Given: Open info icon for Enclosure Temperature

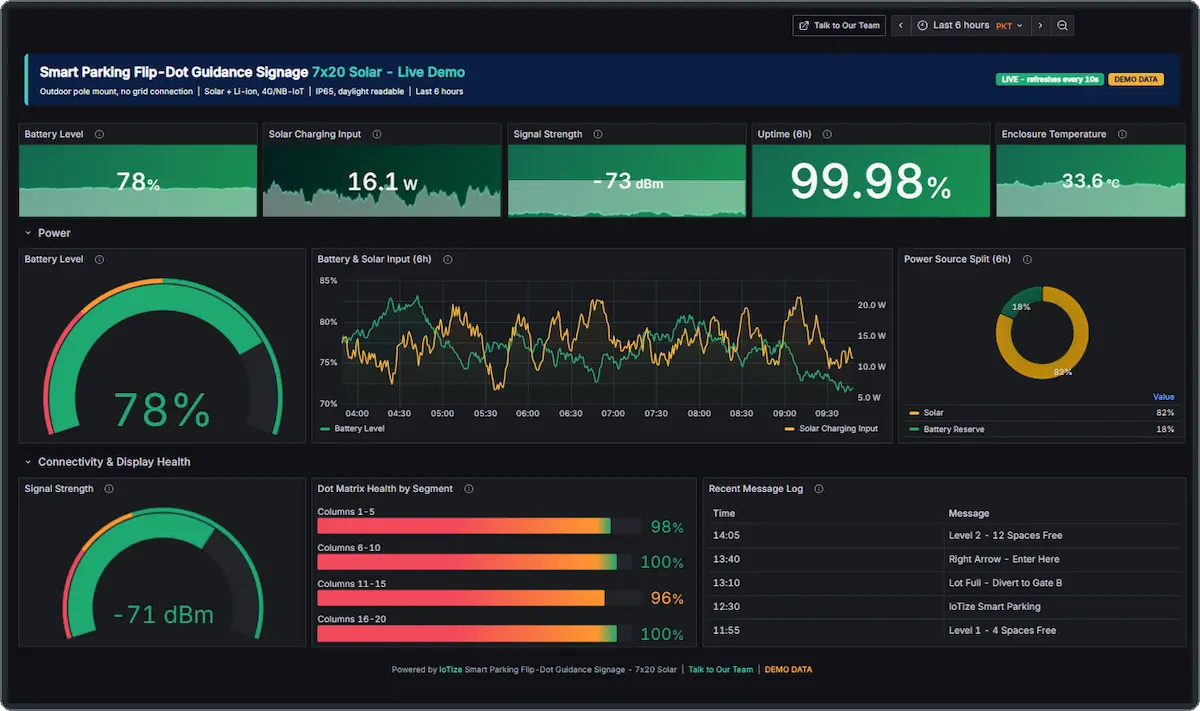Looking at the screenshot, I should tap(1122, 134).
